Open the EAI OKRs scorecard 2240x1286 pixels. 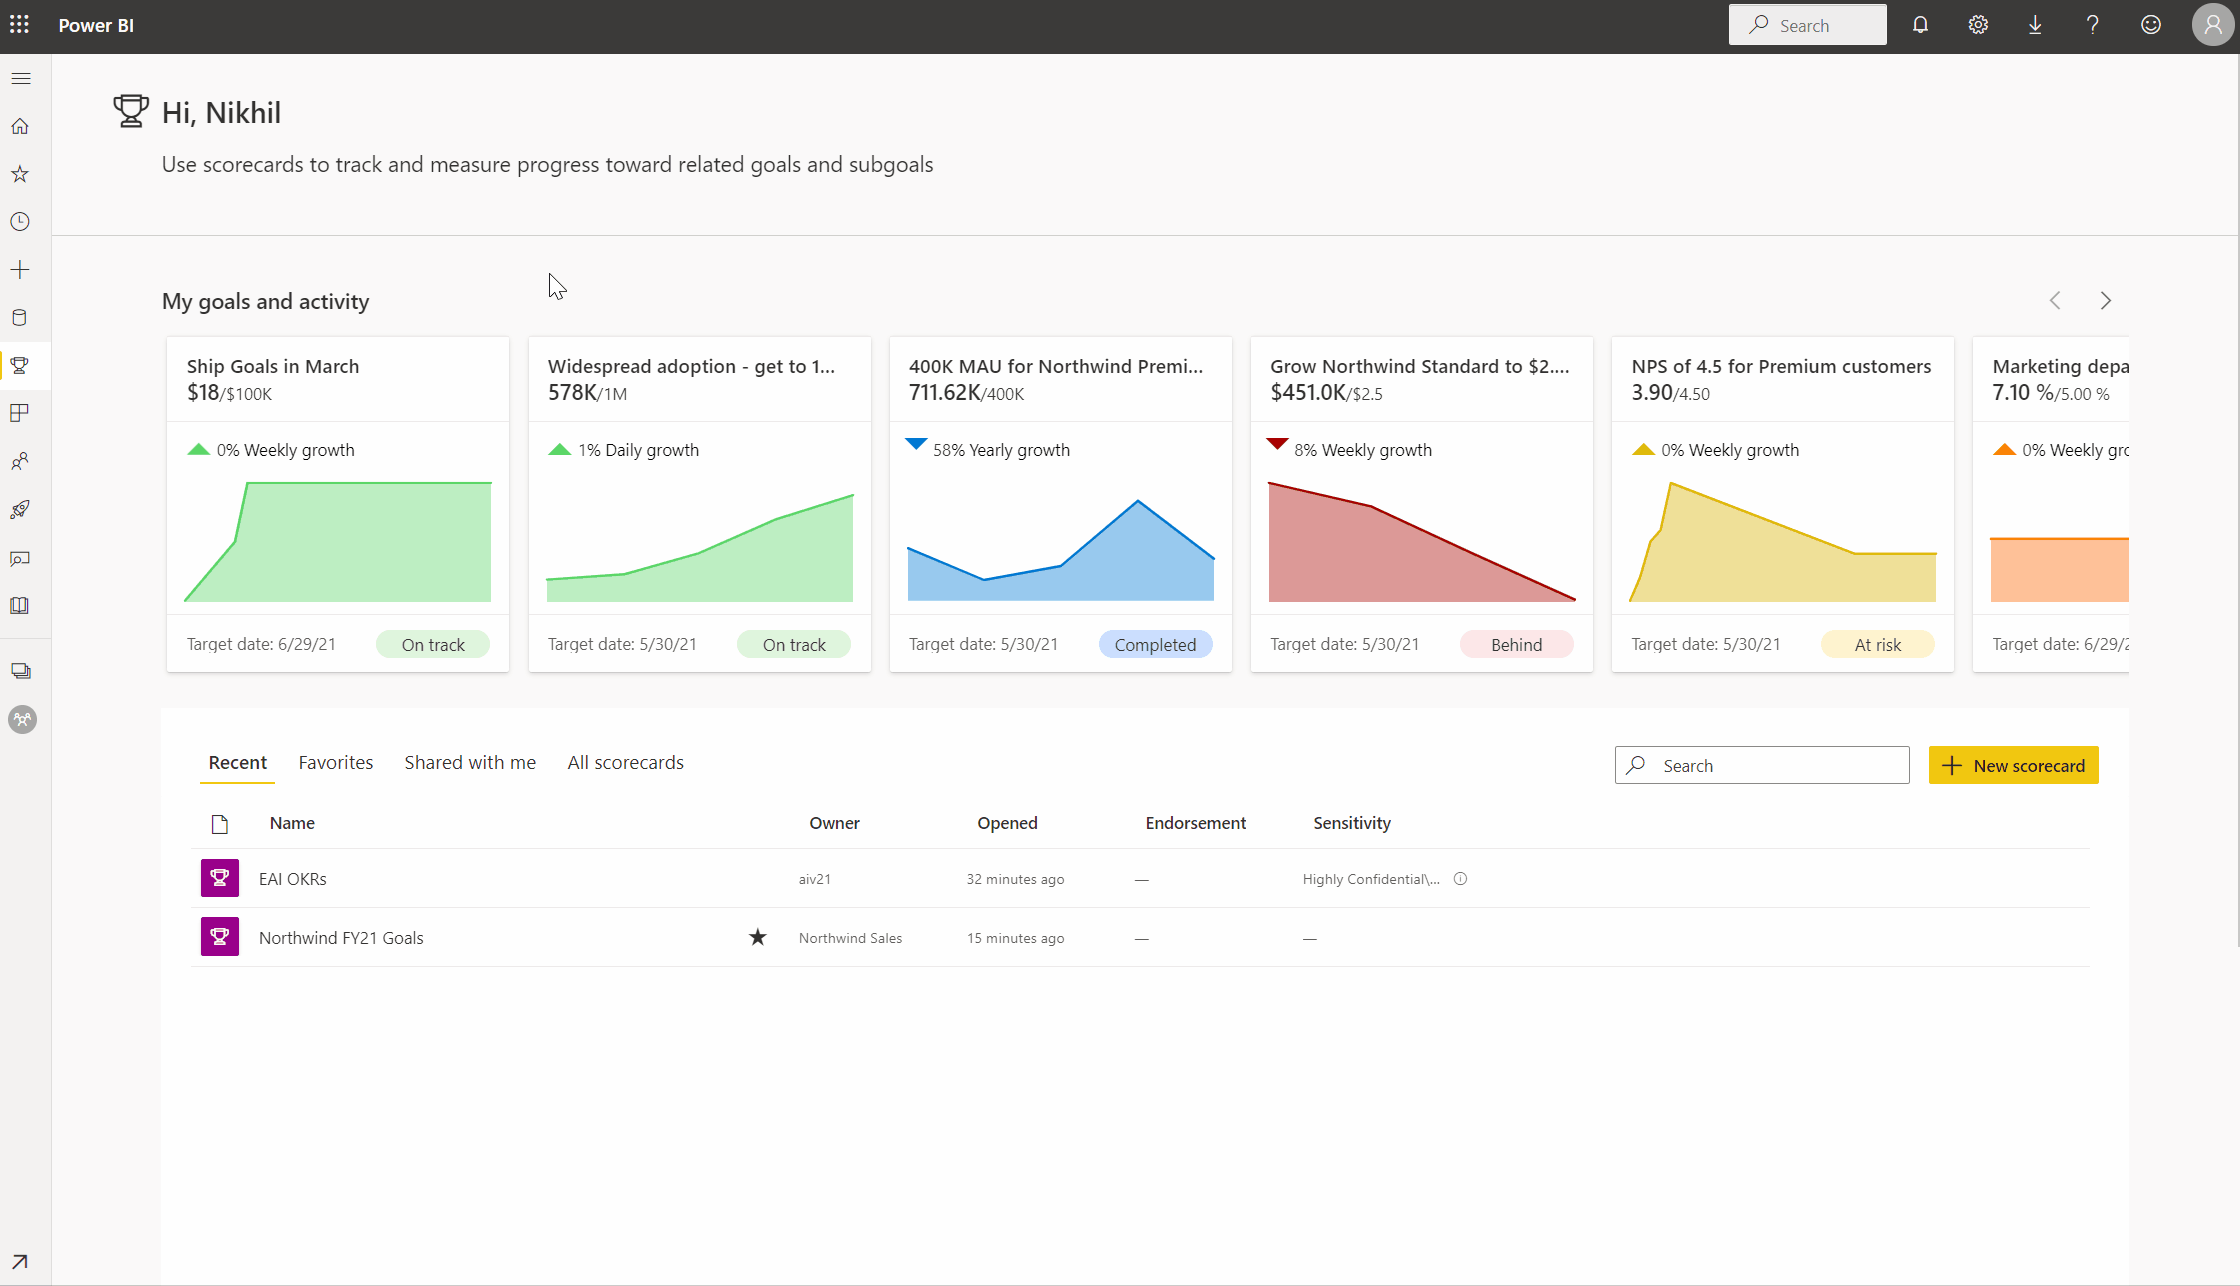click(x=293, y=879)
